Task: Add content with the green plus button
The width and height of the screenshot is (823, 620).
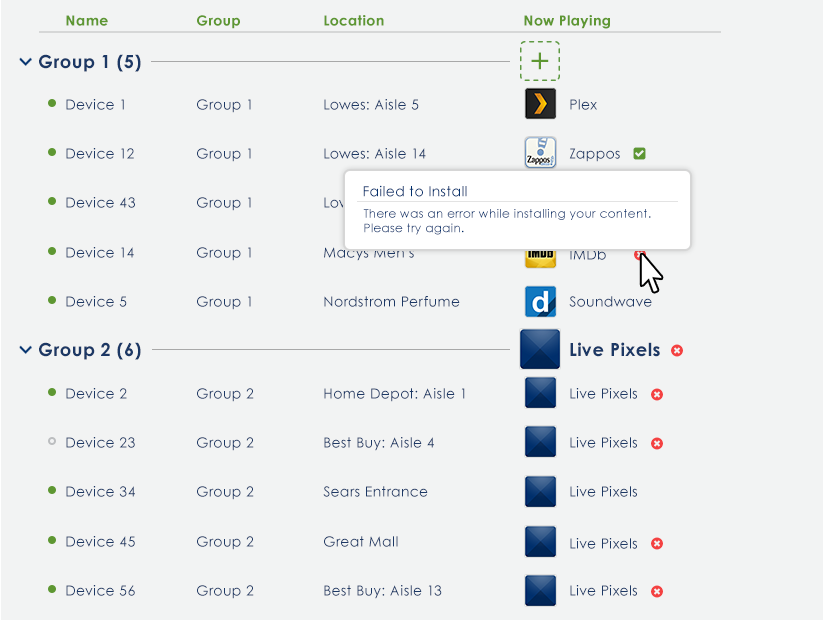Action: coord(540,61)
